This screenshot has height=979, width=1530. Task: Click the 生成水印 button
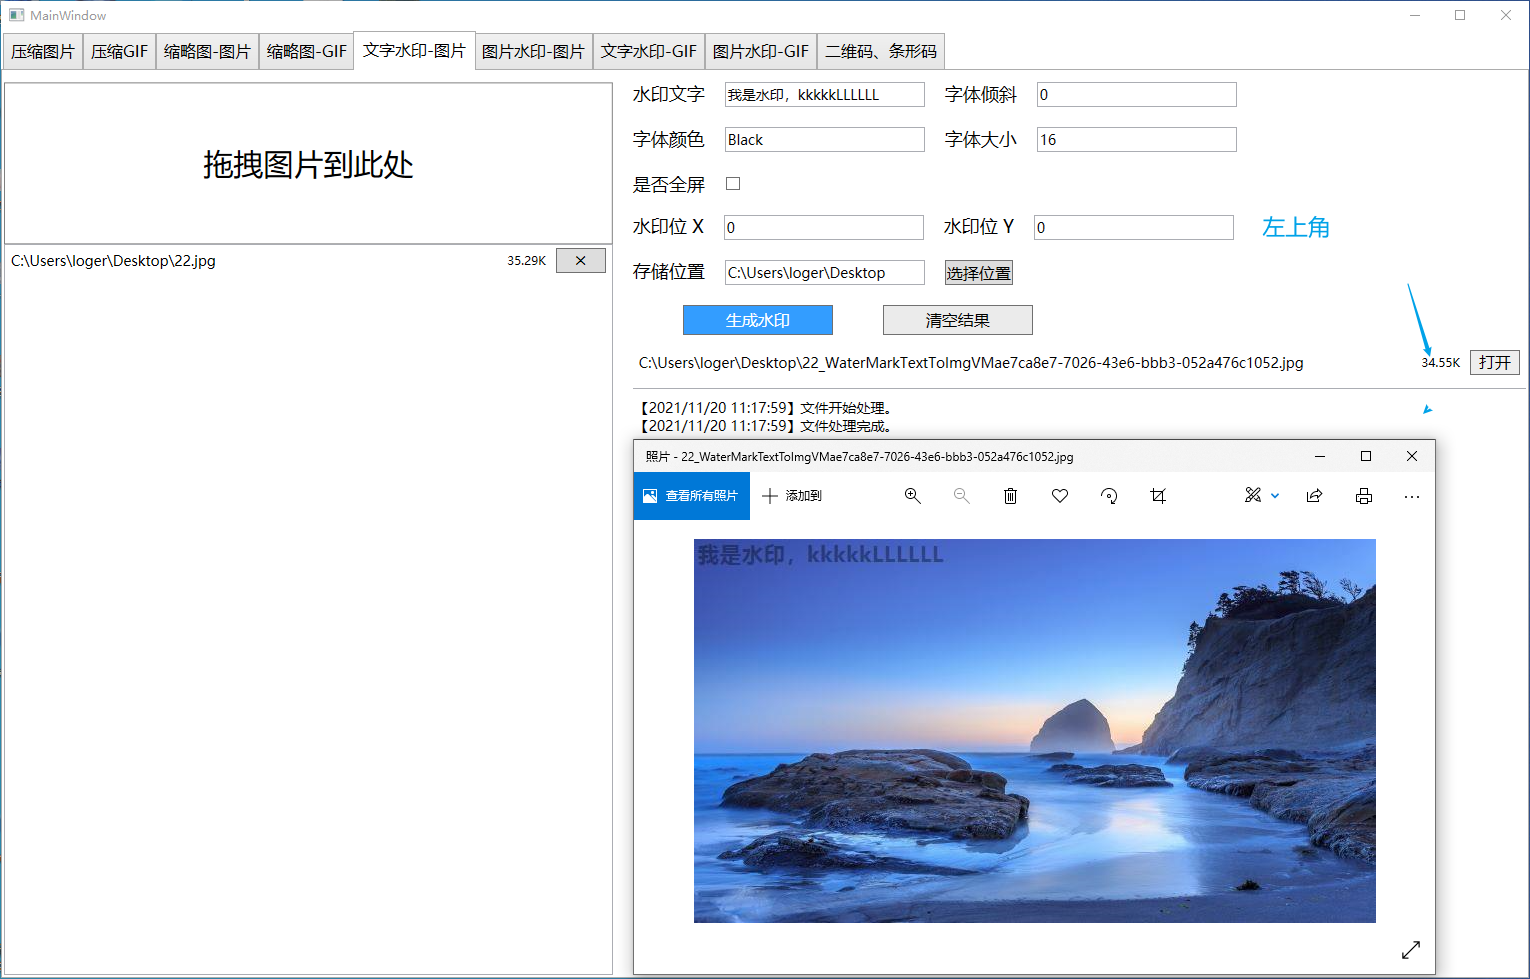tap(758, 320)
